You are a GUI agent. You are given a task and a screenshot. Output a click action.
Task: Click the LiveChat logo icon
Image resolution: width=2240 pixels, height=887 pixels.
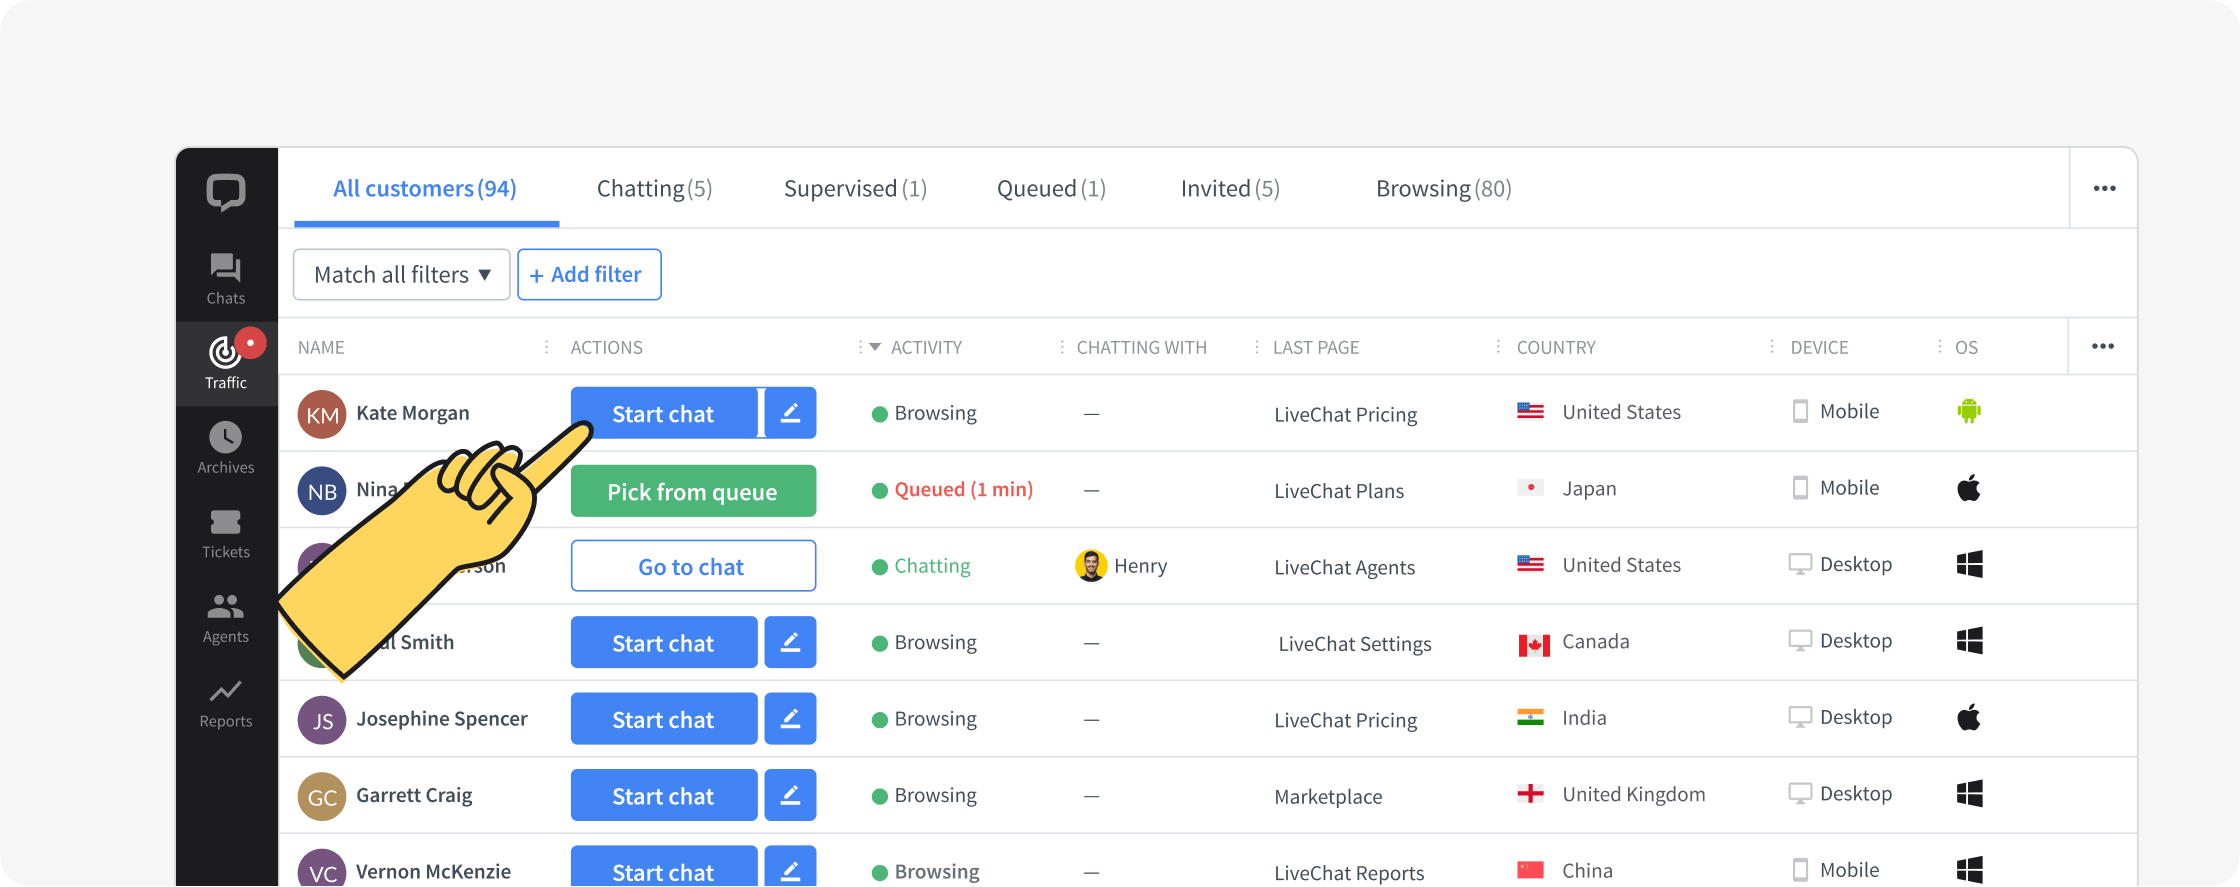point(226,191)
